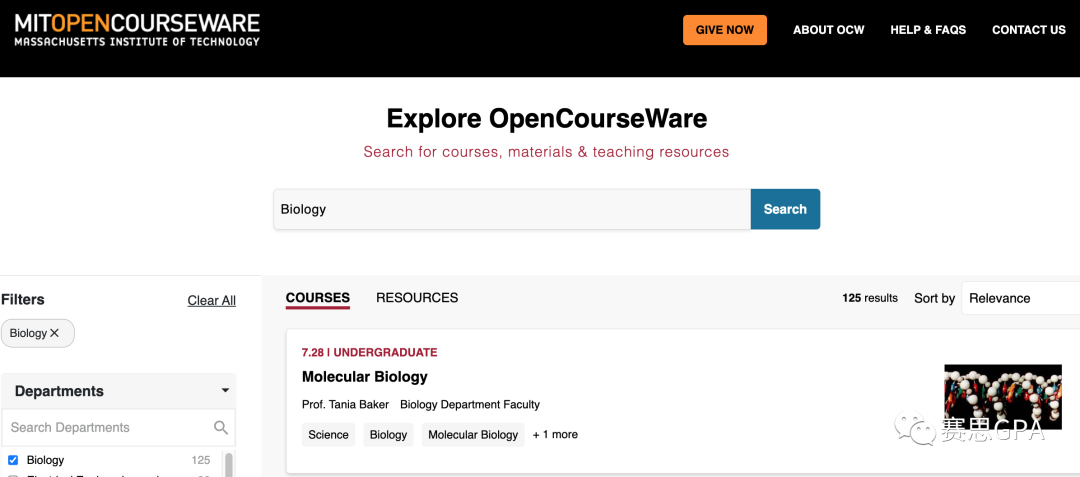Image resolution: width=1080 pixels, height=477 pixels.
Task: Open the Molecular Biology course title
Action: coord(364,377)
